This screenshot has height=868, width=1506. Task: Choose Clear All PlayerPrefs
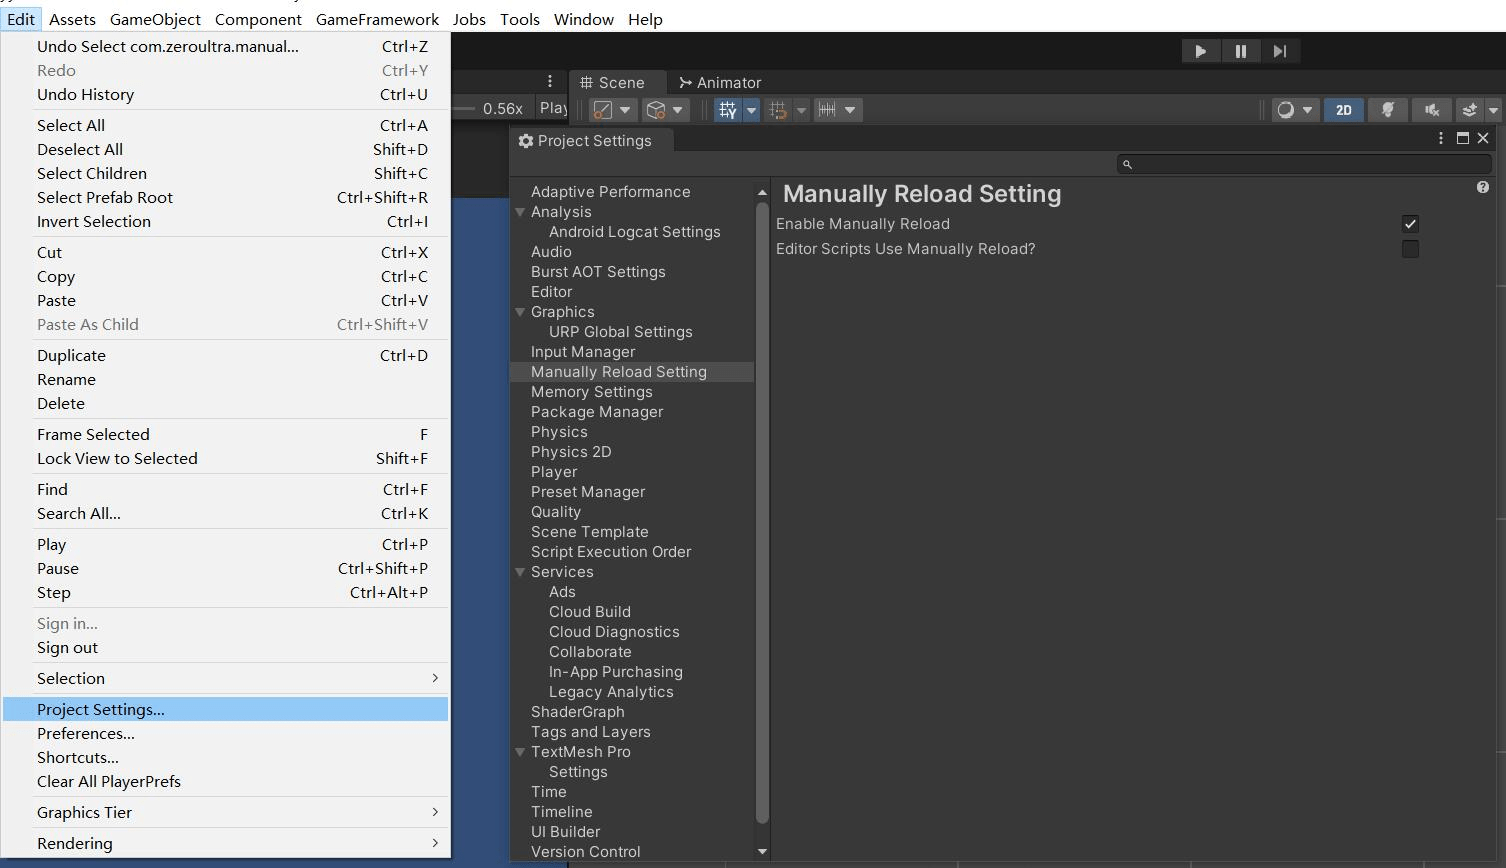tap(225, 782)
